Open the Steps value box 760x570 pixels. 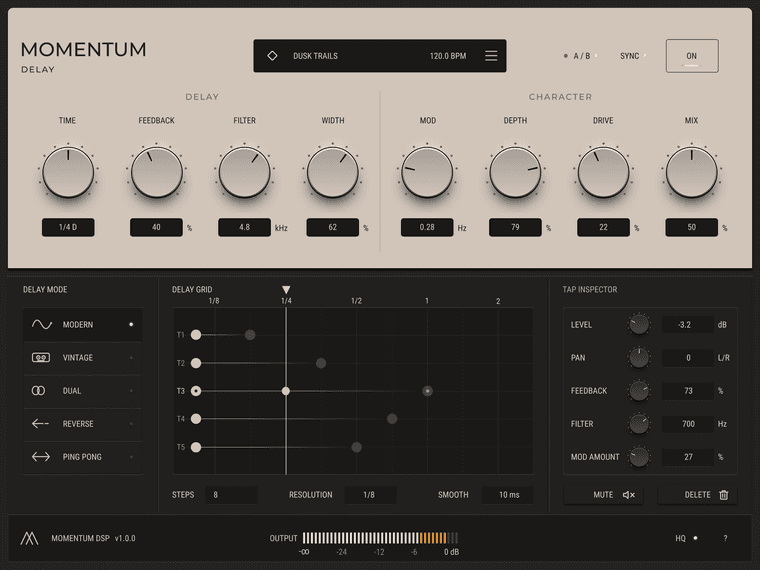pos(231,495)
